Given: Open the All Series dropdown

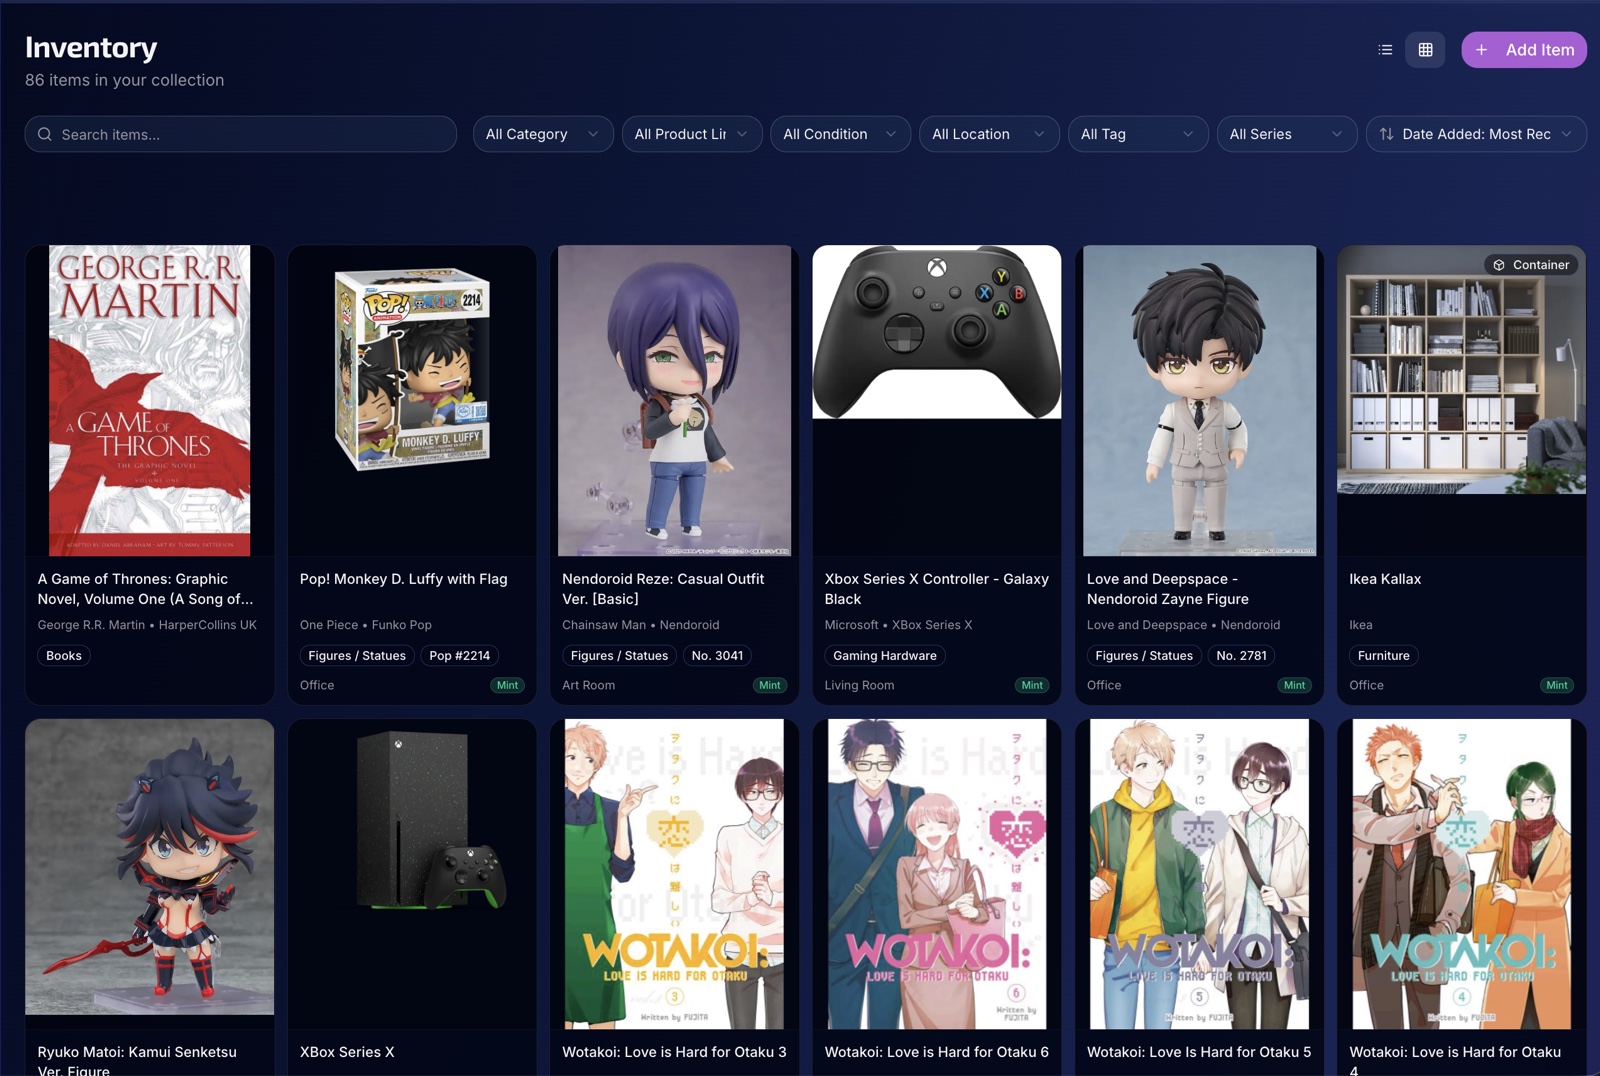Looking at the screenshot, I should tap(1287, 134).
